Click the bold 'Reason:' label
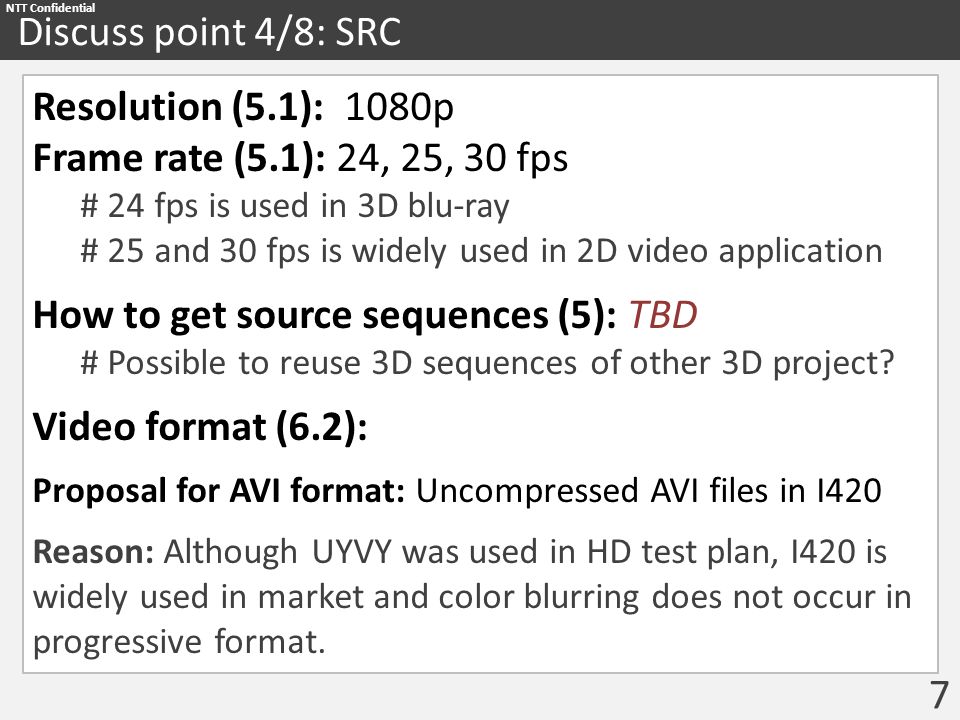Image resolution: width=960 pixels, height=720 pixels. coord(94,552)
